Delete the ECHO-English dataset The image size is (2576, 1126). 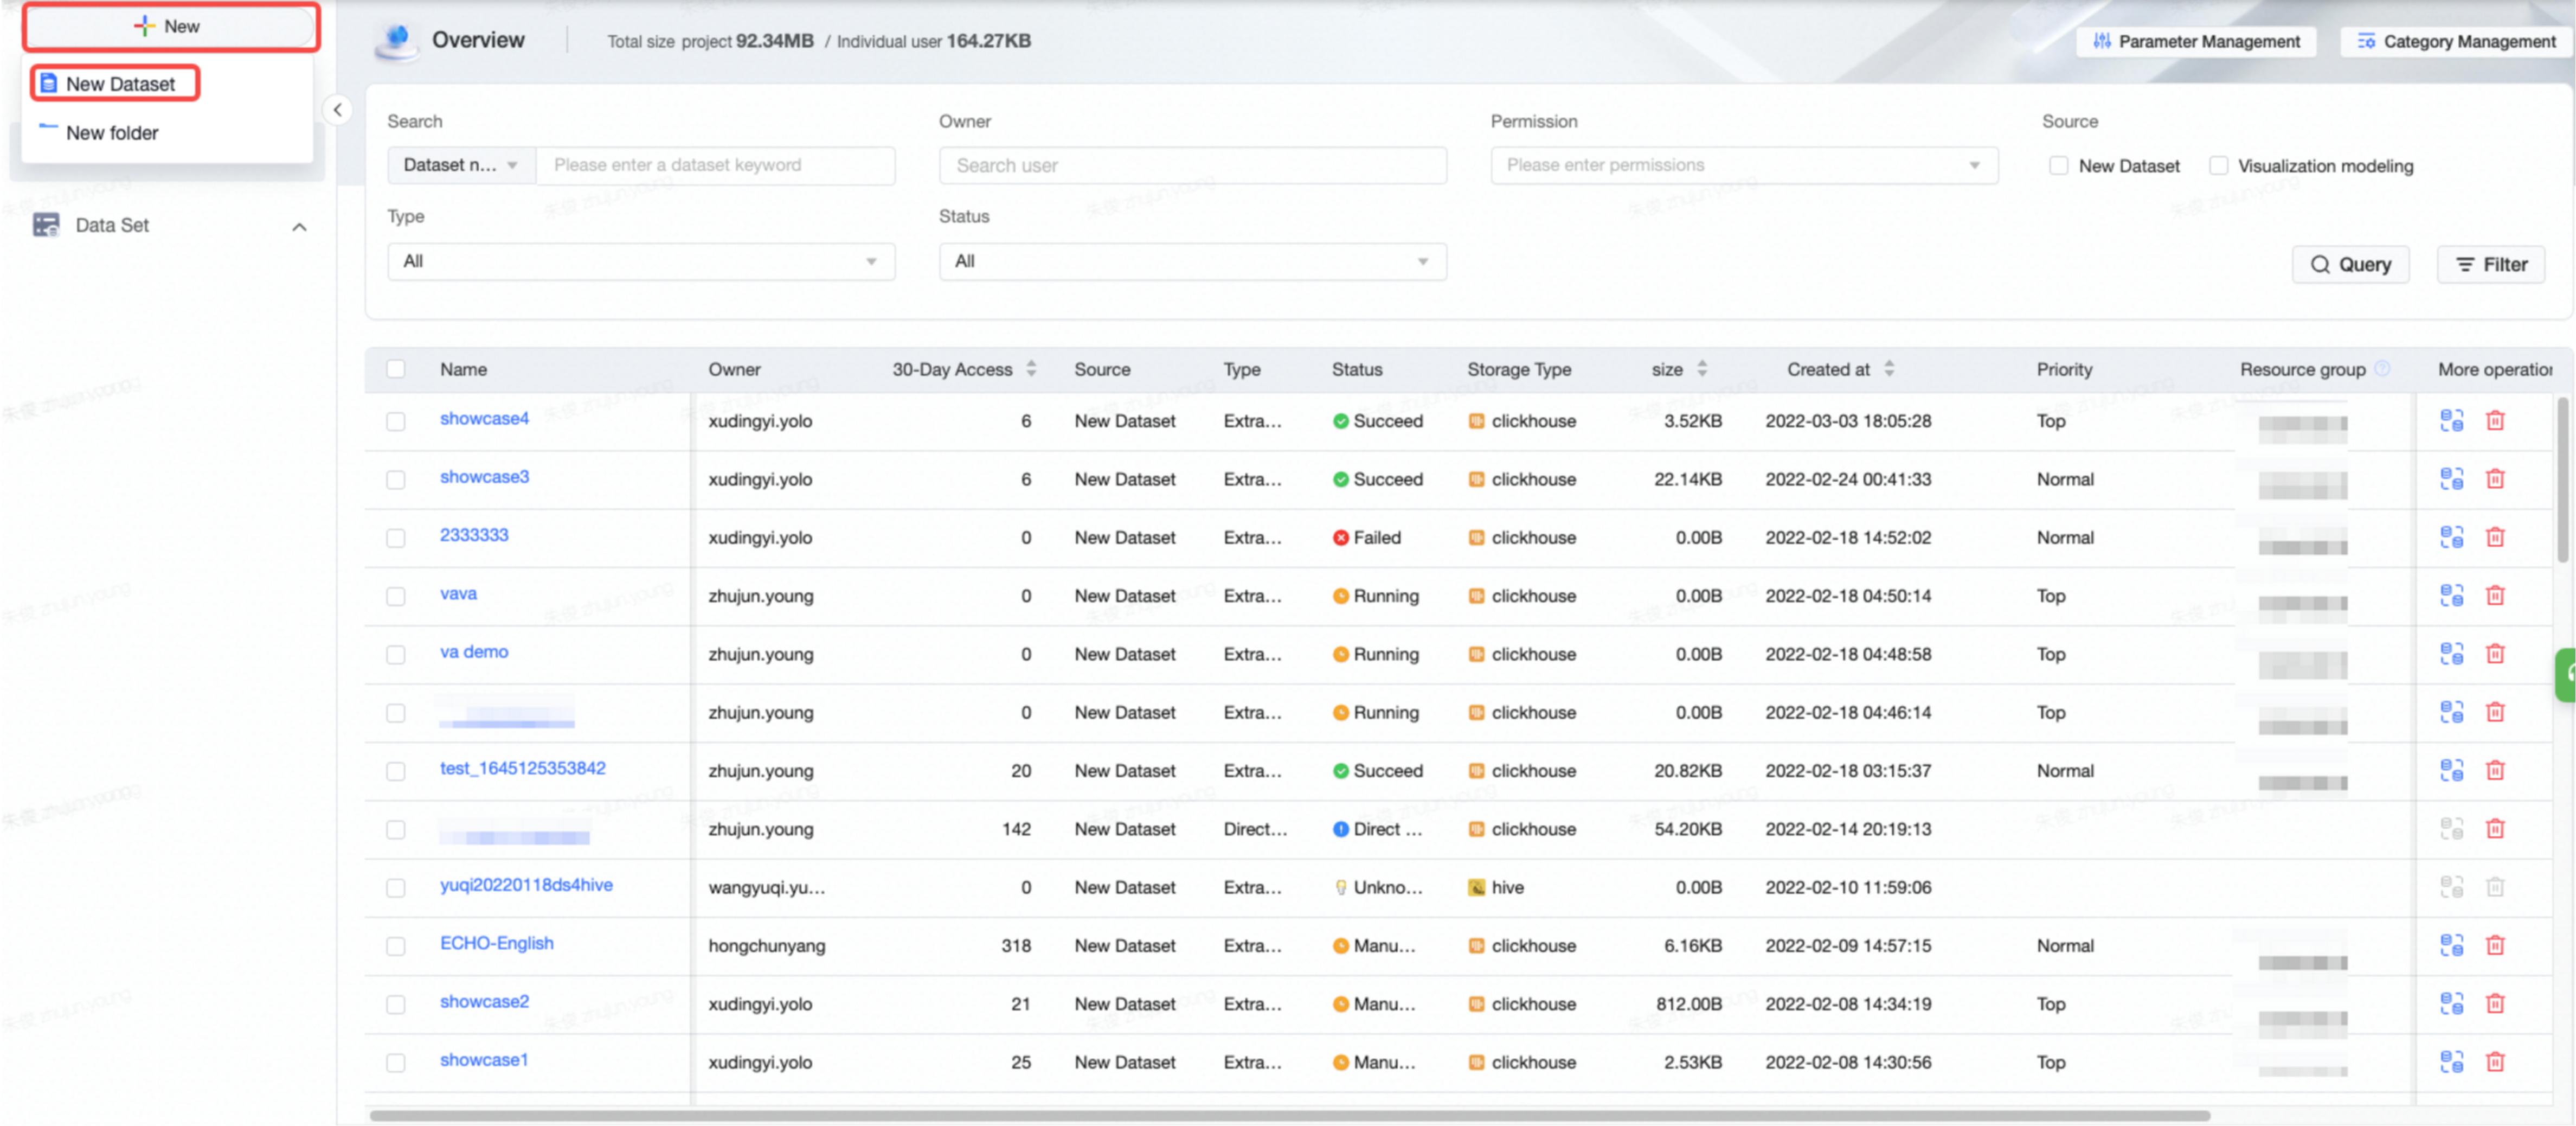coord(2495,945)
